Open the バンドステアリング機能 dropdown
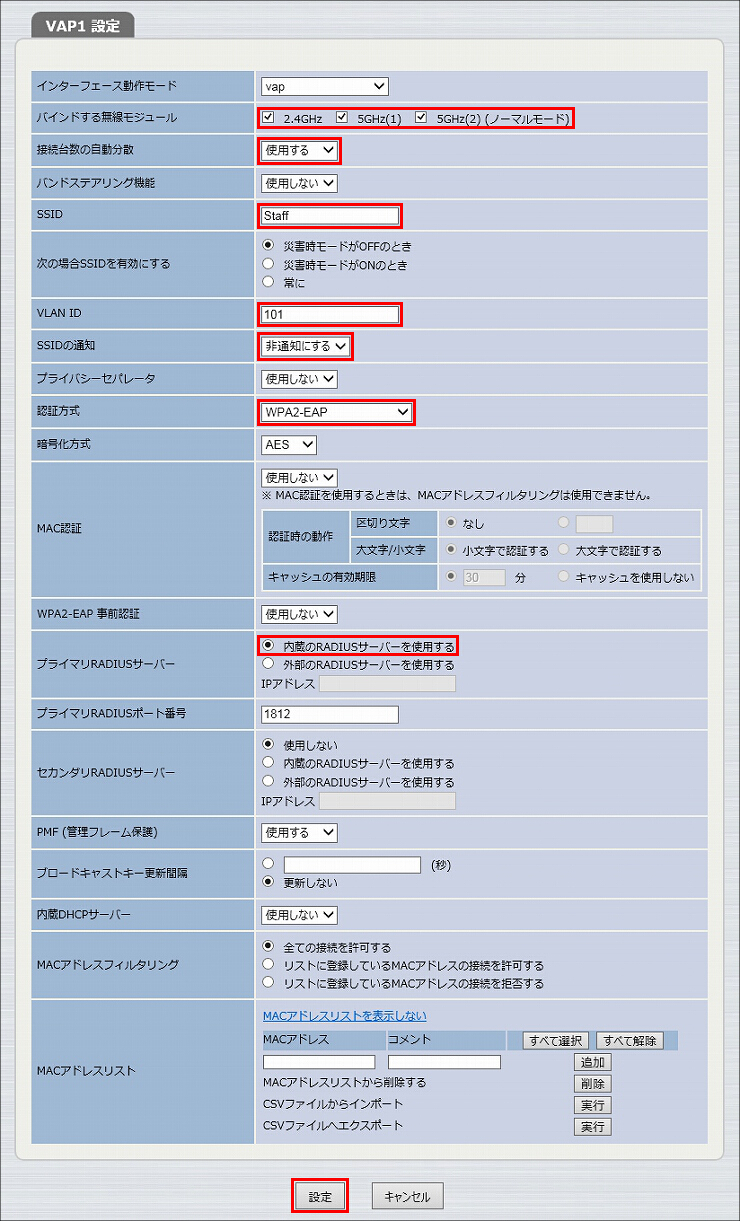Screen dimensions: 740x1221 click(299, 183)
